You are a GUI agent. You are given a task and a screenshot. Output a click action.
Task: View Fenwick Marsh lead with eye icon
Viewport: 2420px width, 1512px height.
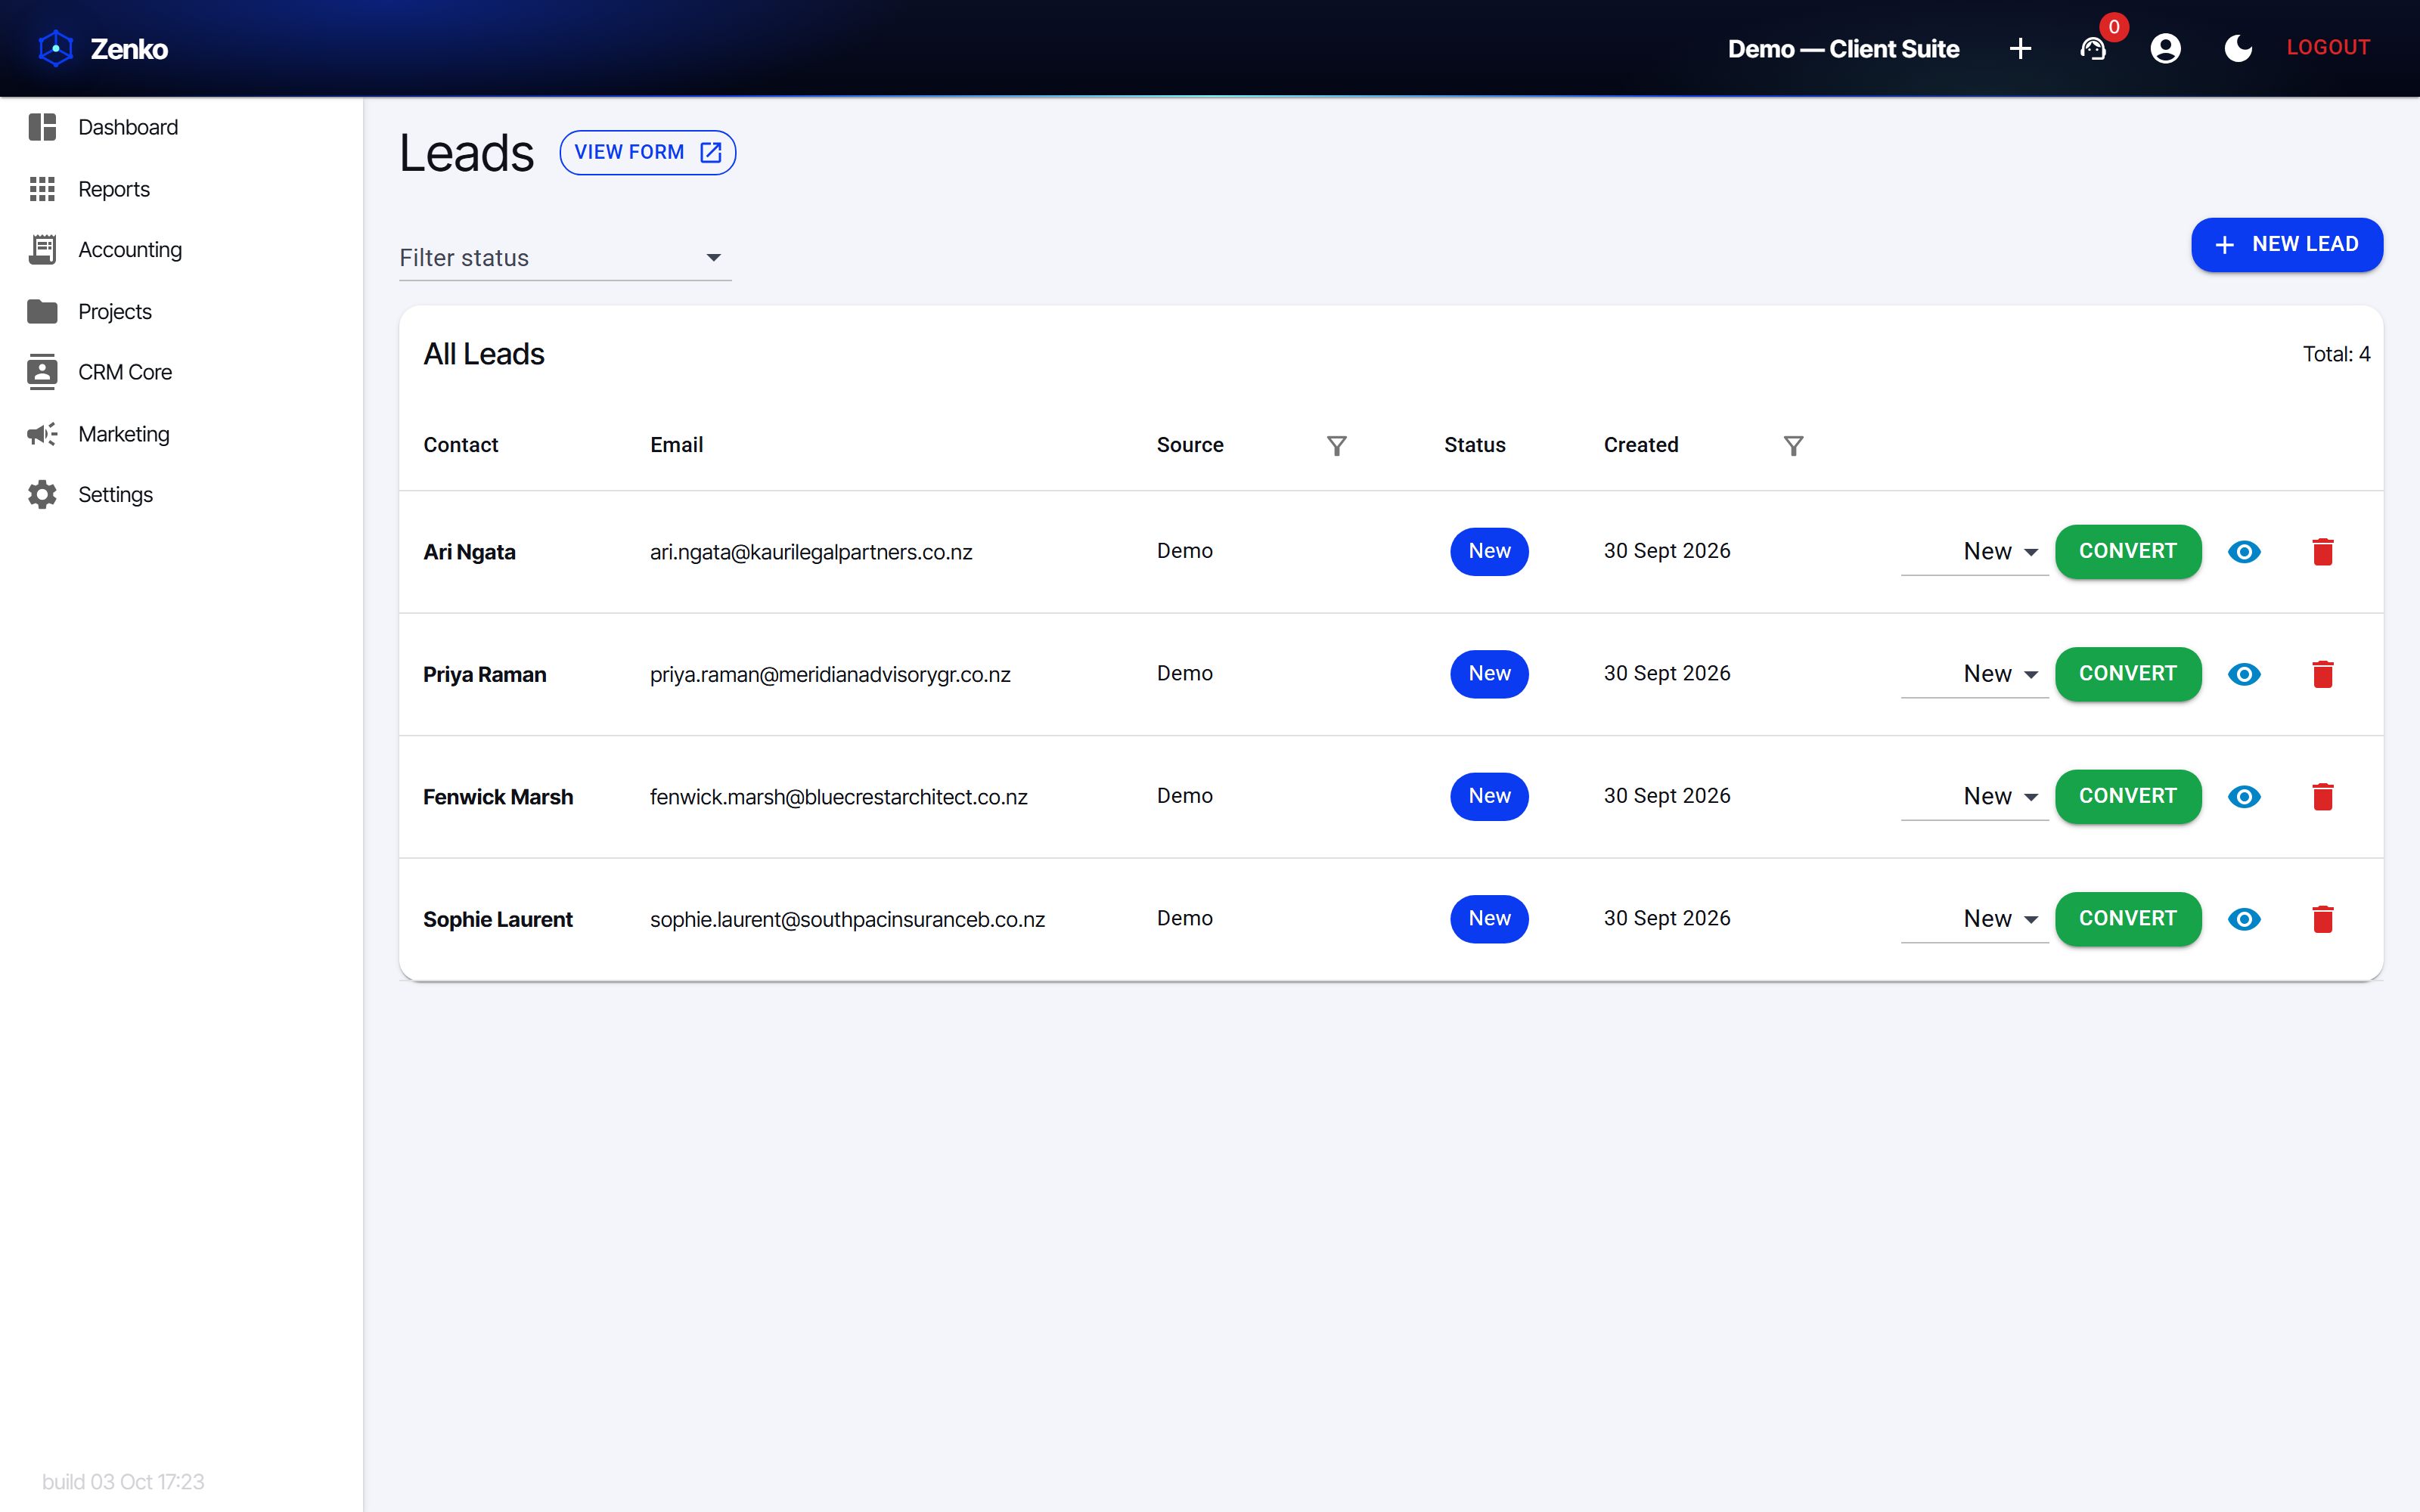pyautogui.click(x=2245, y=797)
